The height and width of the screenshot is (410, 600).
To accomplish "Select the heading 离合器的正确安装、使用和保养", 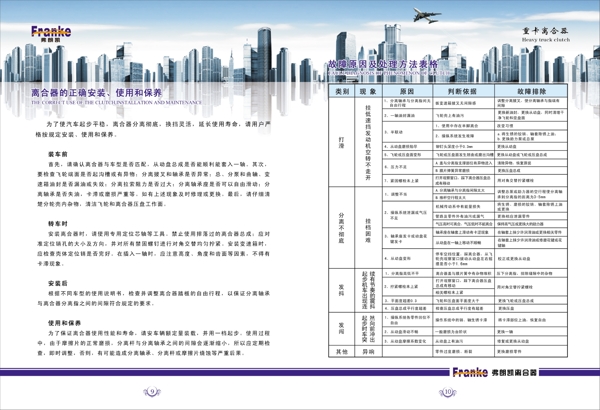I will point(97,93).
